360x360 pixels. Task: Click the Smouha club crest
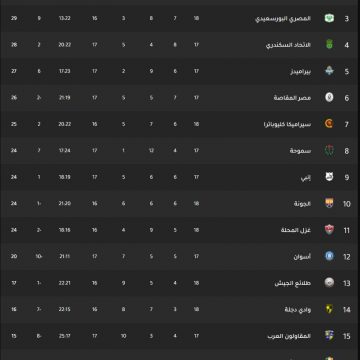(x=329, y=150)
